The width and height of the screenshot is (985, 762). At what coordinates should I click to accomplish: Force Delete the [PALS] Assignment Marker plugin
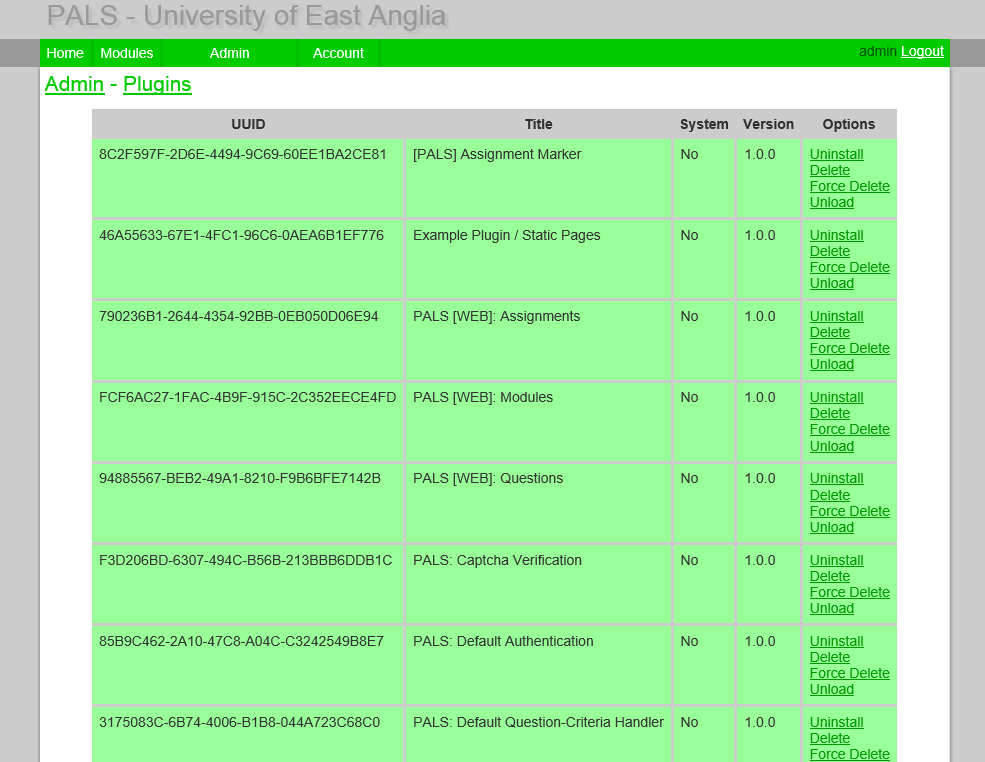[849, 186]
